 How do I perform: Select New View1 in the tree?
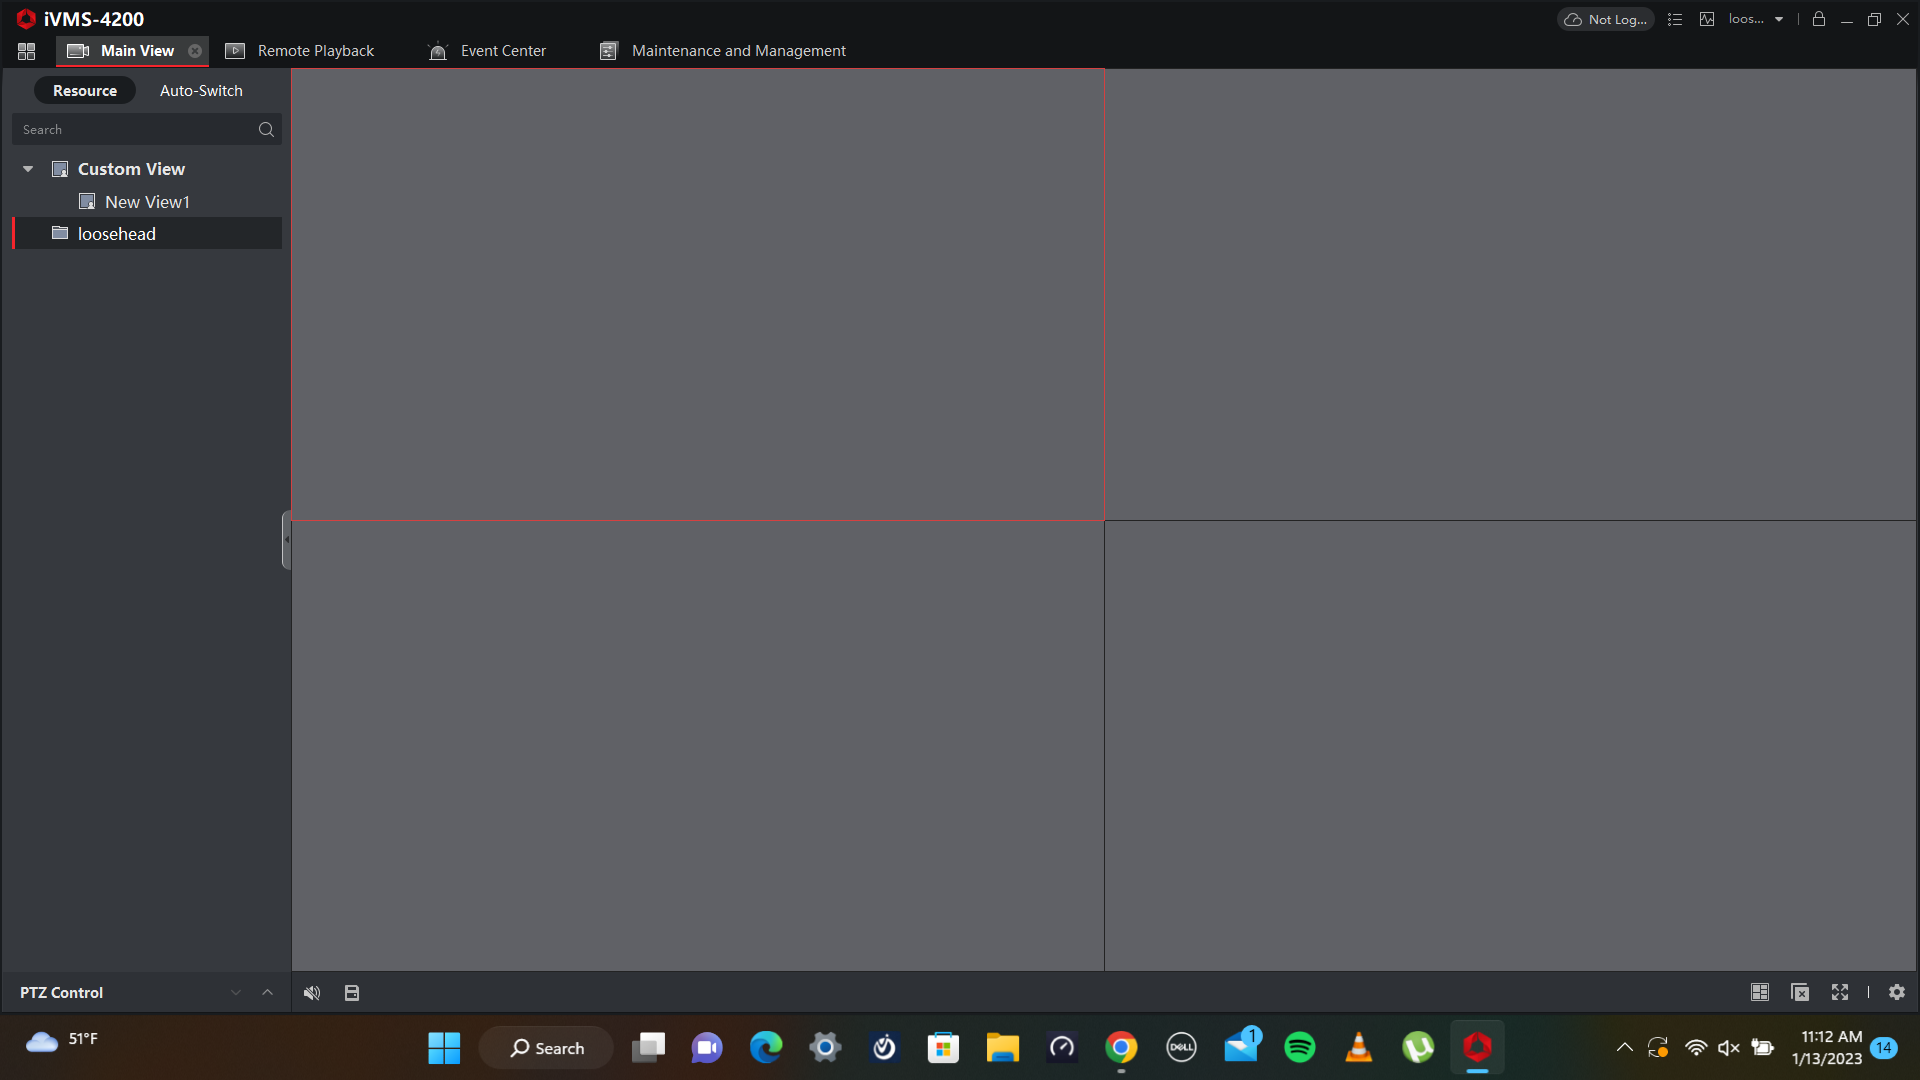(147, 202)
